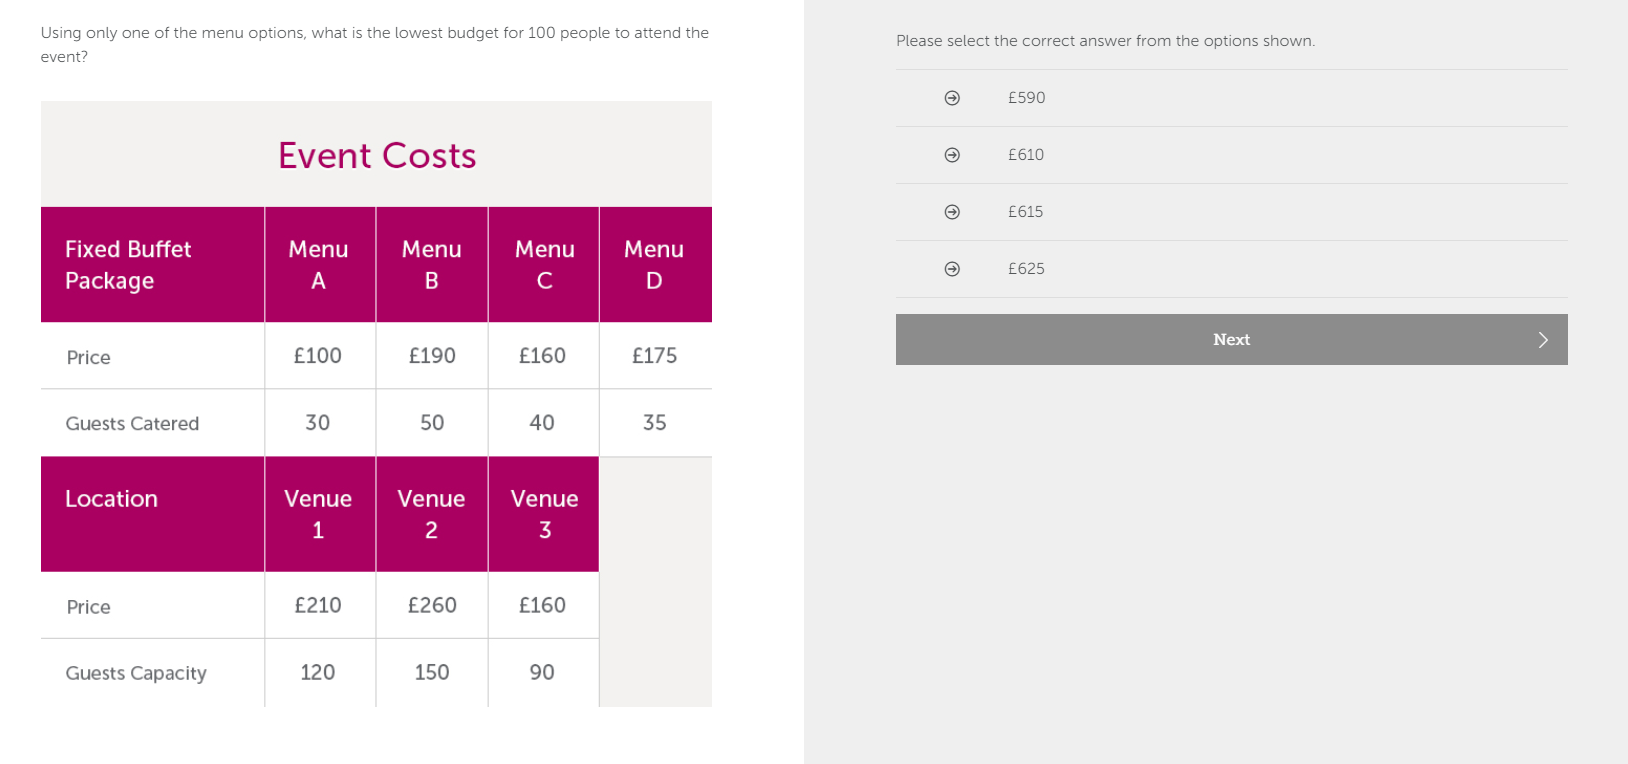Click the Menu C column header
Screen dimensions: 1628x764
(544, 265)
